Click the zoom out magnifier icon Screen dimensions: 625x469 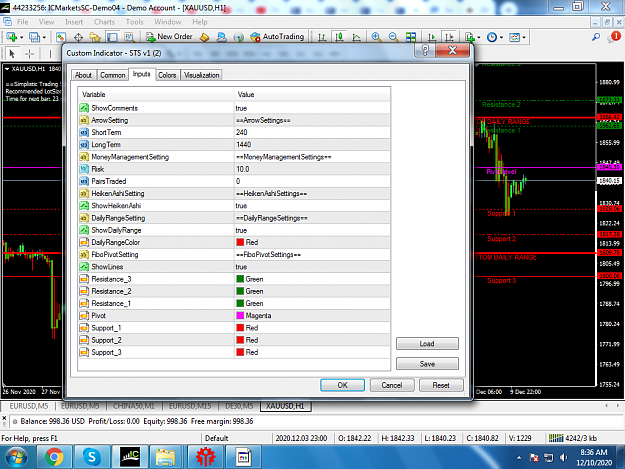(x=393, y=37)
